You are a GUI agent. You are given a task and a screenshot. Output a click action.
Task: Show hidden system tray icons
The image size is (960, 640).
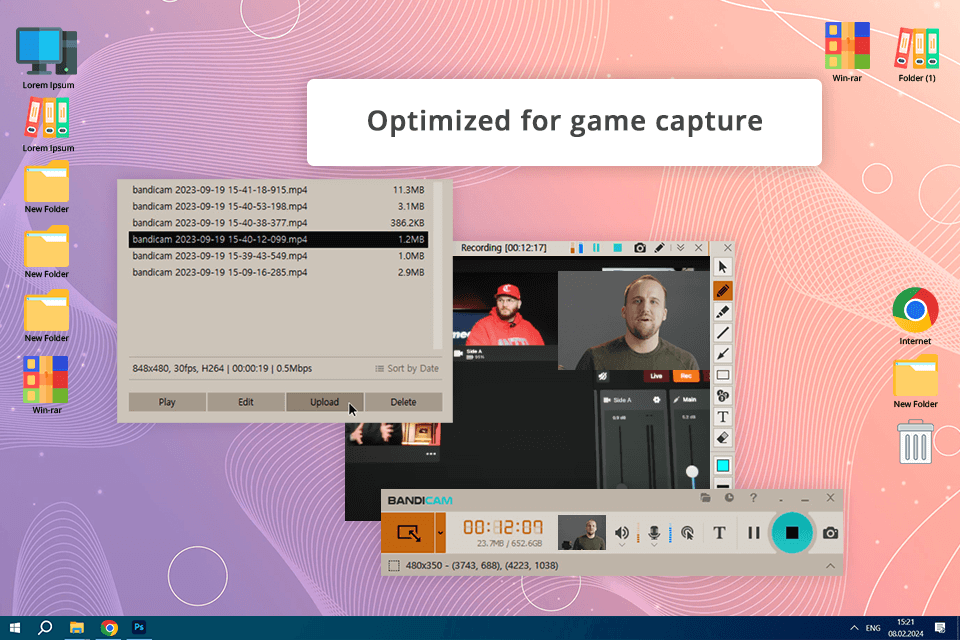click(854, 628)
